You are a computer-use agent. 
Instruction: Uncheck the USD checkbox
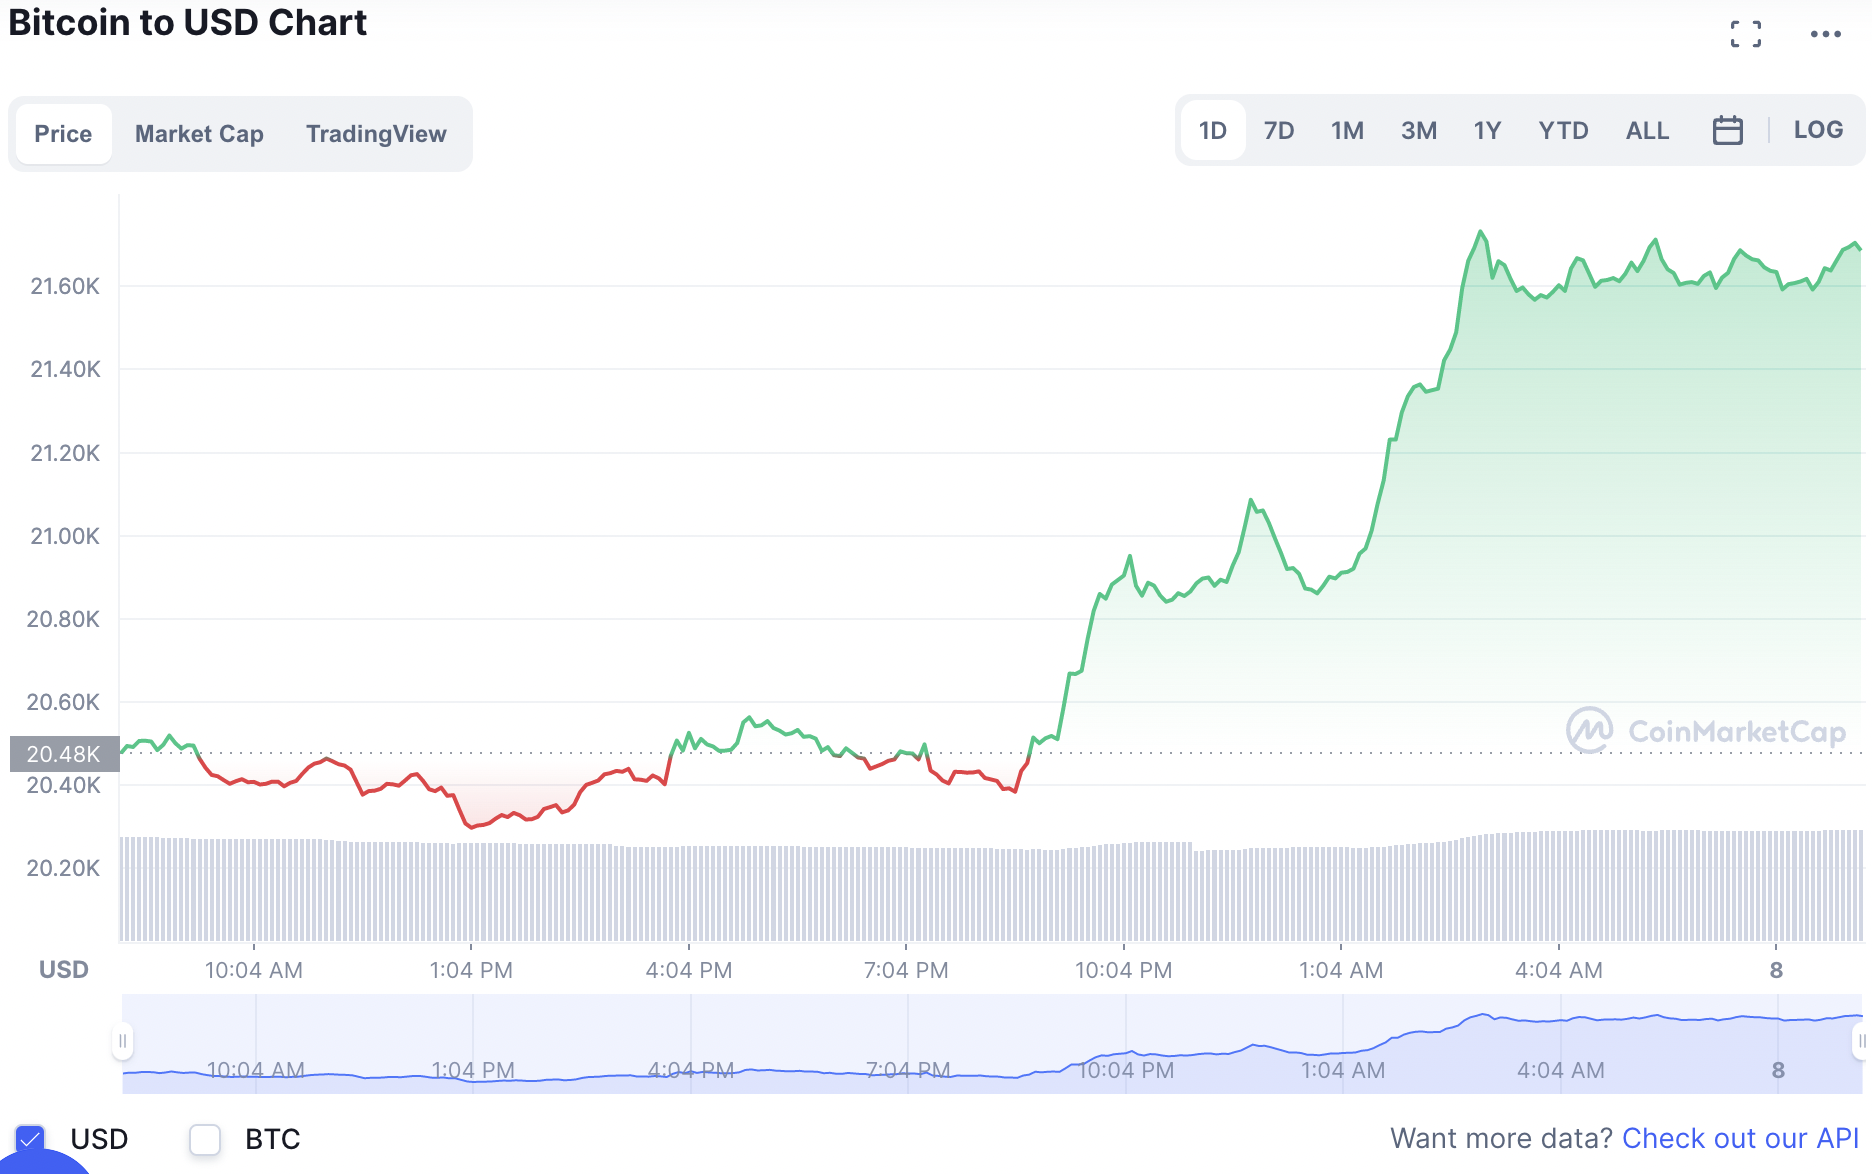click(30, 1139)
